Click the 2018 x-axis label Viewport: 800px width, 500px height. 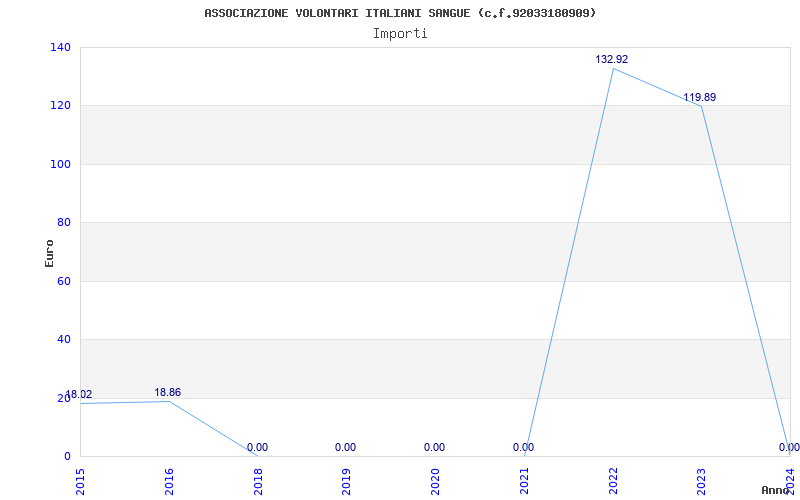(258, 482)
